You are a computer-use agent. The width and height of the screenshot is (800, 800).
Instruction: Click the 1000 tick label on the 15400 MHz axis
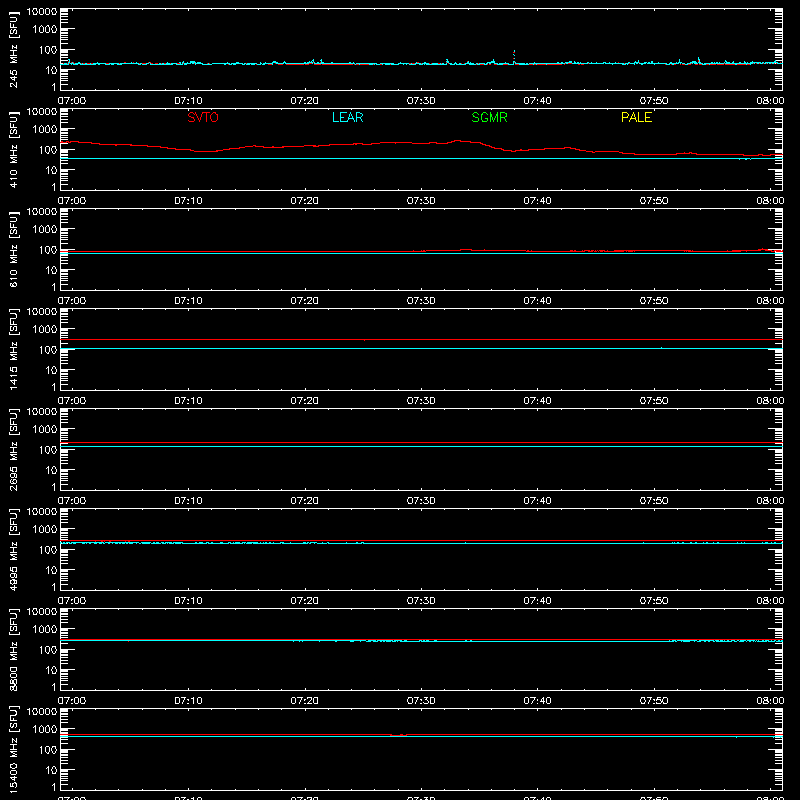coord(45,730)
